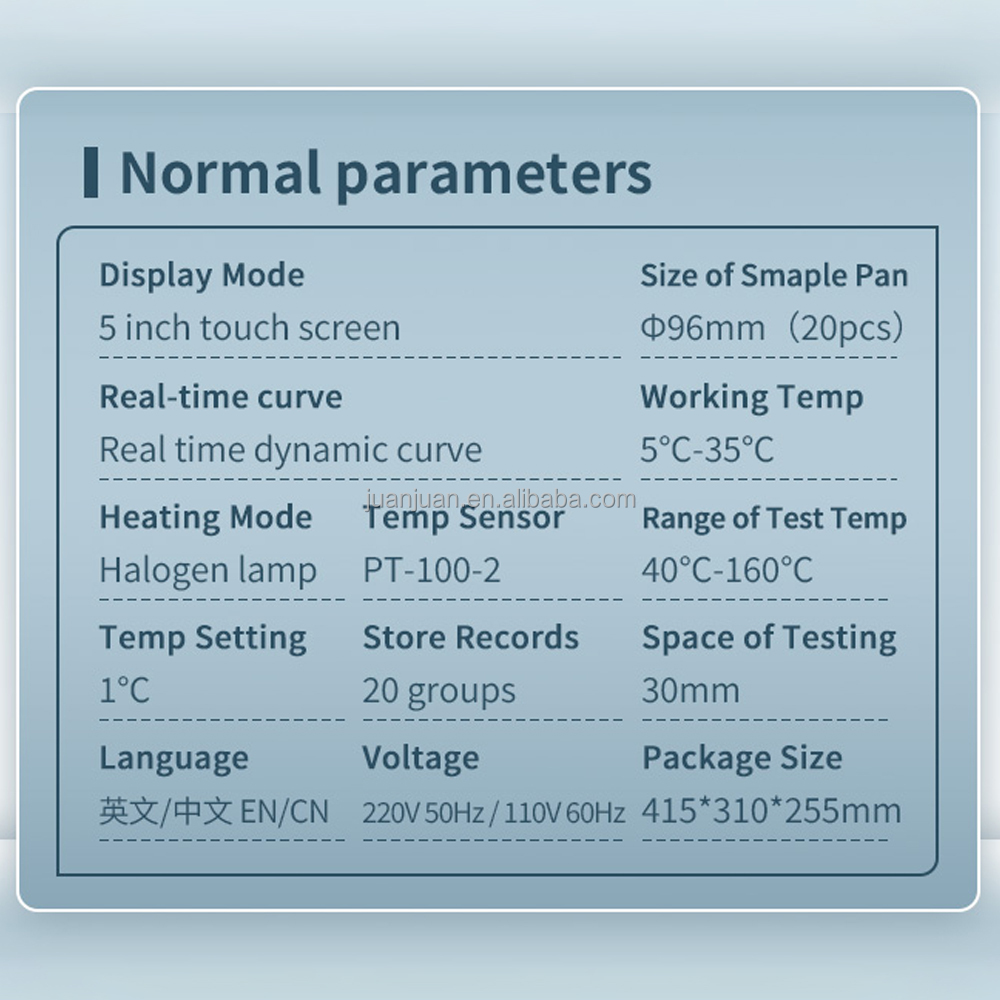The width and height of the screenshot is (1000, 1000).
Task: Click the "Working Temp" label
Action: coord(751,397)
